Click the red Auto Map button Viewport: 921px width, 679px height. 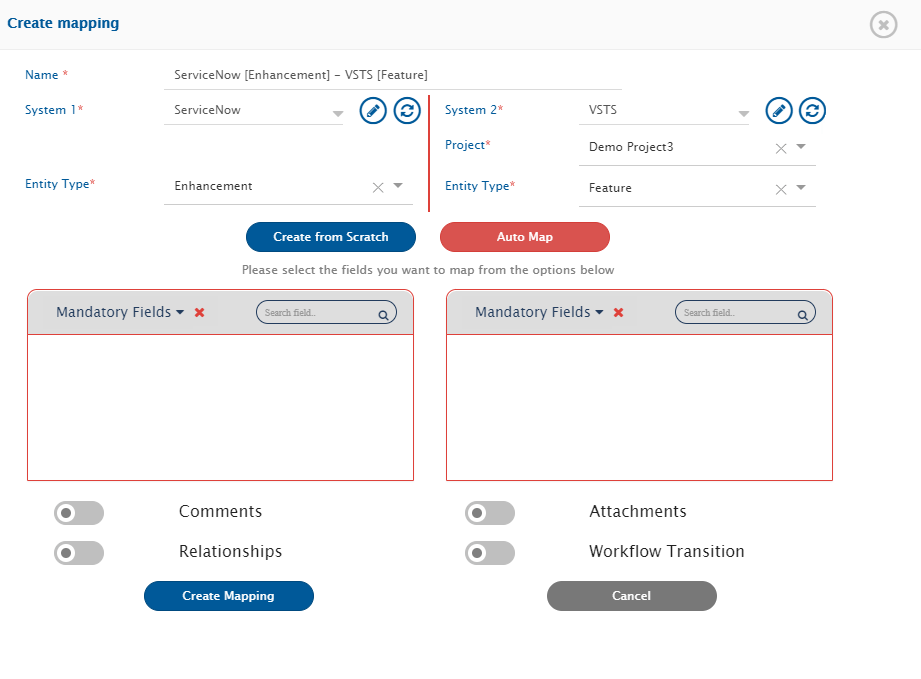tap(524, 237)
